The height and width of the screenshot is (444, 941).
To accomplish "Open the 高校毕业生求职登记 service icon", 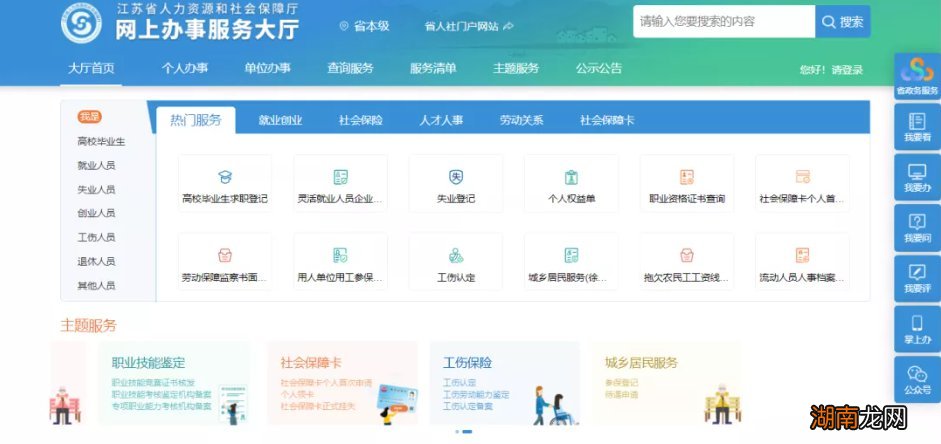I will point(225,177).
